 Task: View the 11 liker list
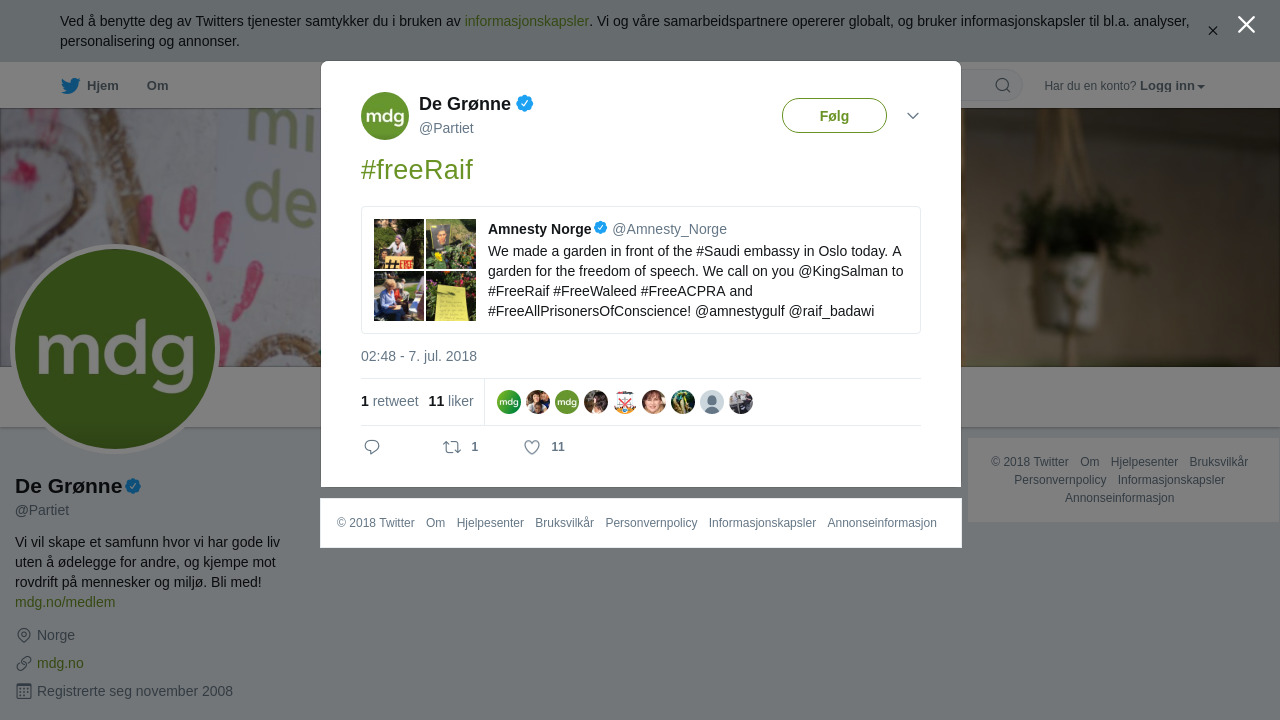point(451,401)
